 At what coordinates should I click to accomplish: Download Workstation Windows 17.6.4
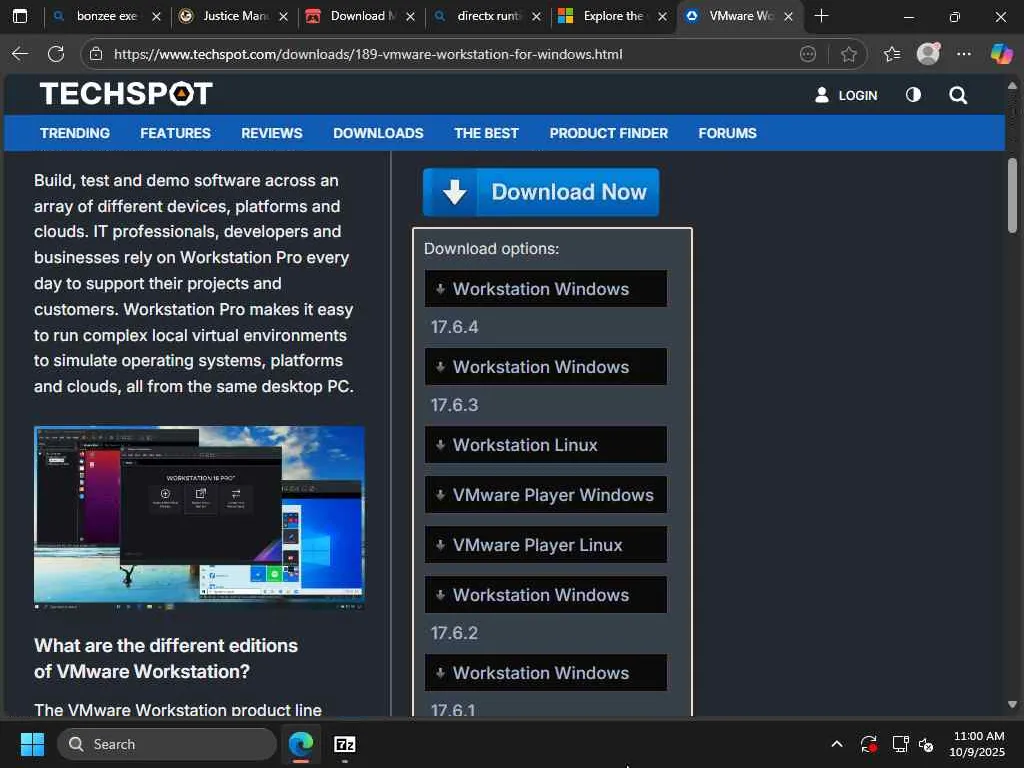(x=546, y=289)
